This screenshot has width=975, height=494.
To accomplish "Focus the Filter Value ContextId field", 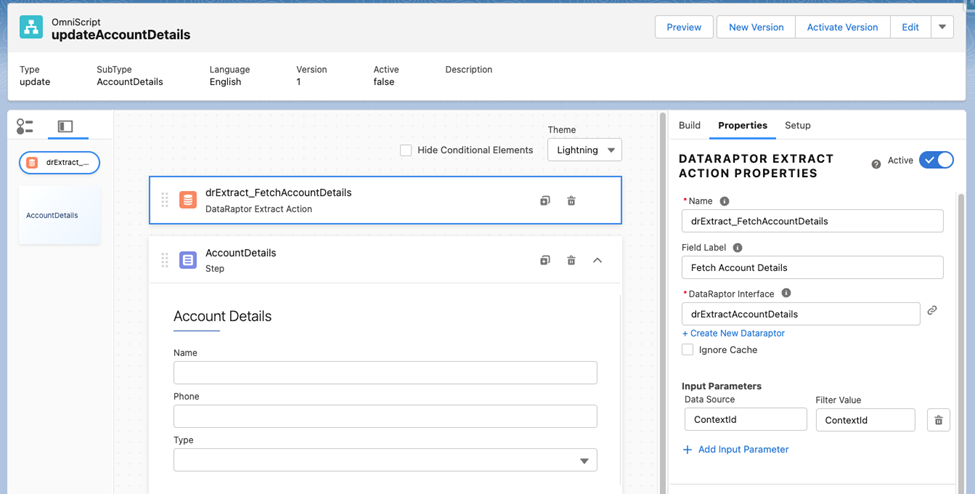I will tap(866, 420).
